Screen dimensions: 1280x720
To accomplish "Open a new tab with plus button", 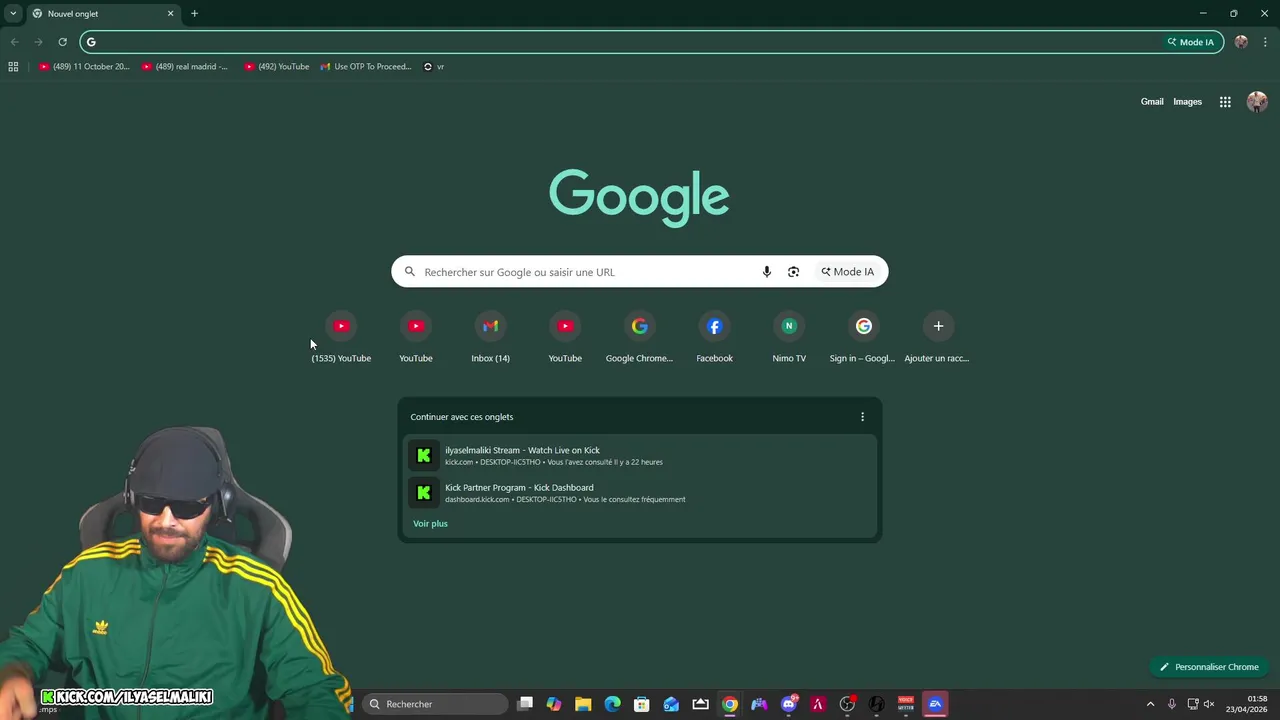I will [194, 14].
